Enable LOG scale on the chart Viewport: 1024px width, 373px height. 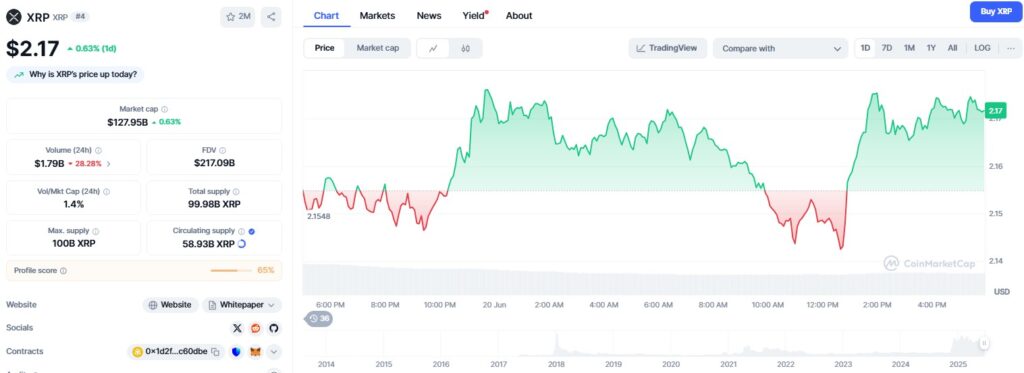982,48
